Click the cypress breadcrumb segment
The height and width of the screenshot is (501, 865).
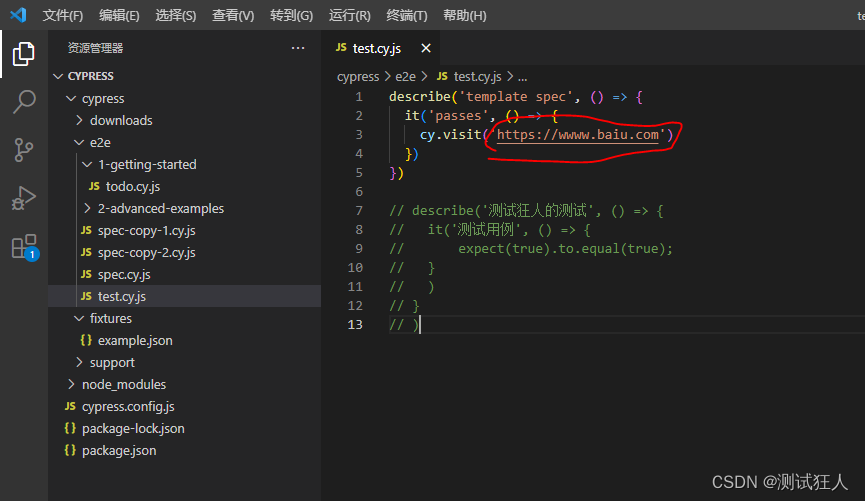coord(358,77)
